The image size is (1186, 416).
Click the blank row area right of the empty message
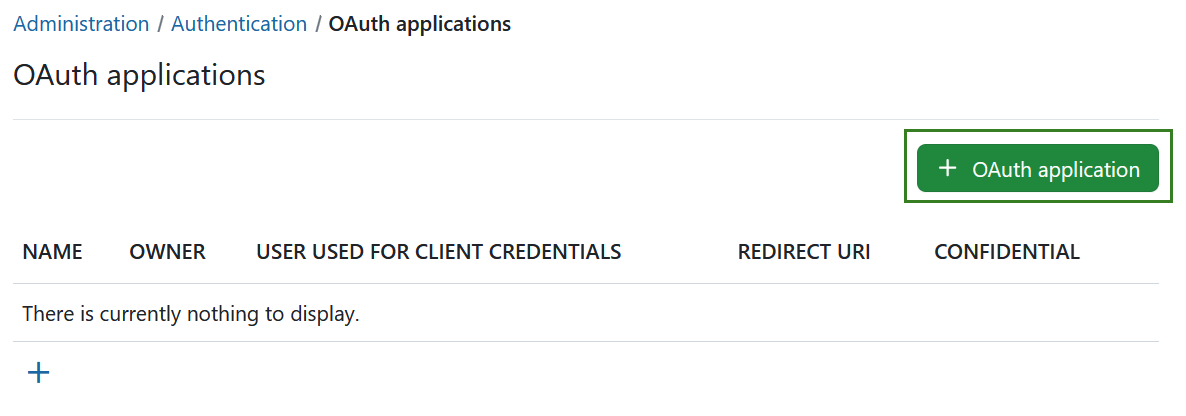pos(750,314)
